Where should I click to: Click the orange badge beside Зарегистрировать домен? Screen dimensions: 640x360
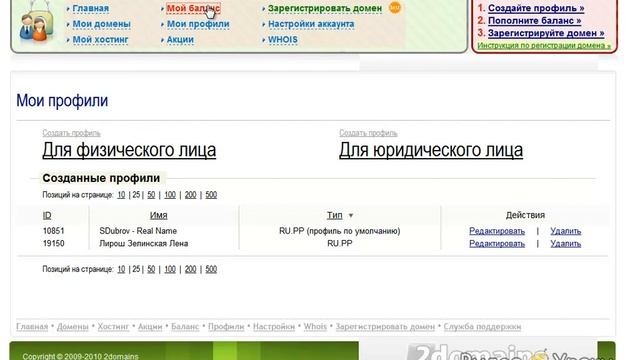click(x=395, y=7)
